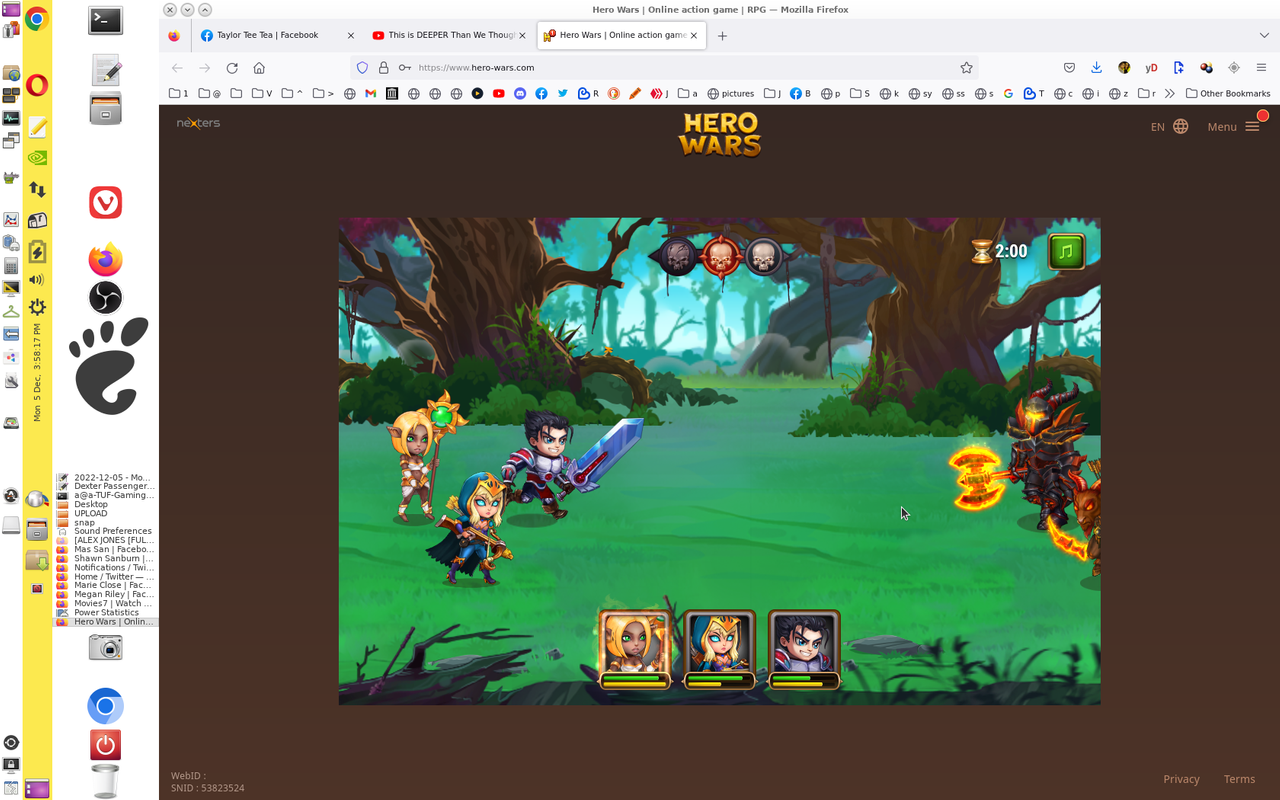Image resolution: width=1280 pixels, height=800 pixels.
Task: Click the first gray skull wave indicator
Action: point(677,257)
